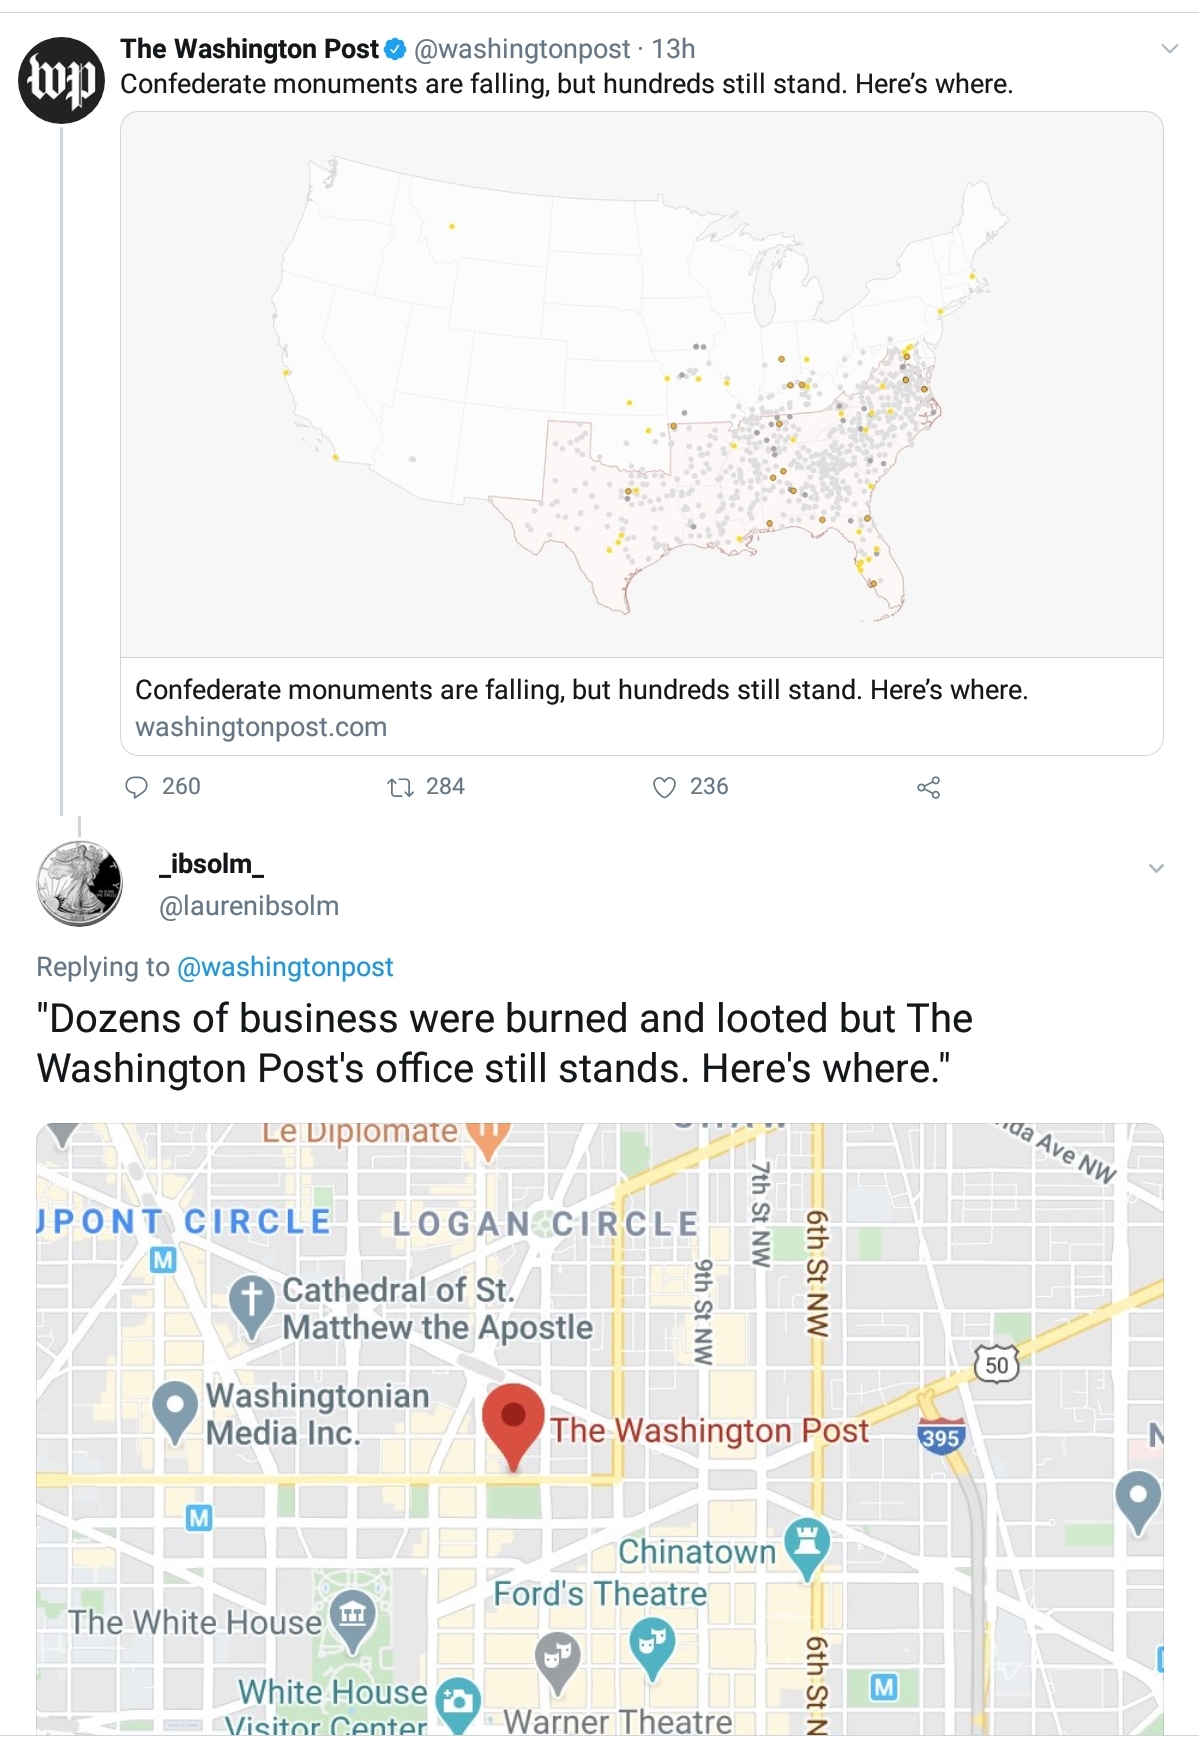Click The Washington Post account name
This screenshot has height=1754, width=1199.
point(249,49)
